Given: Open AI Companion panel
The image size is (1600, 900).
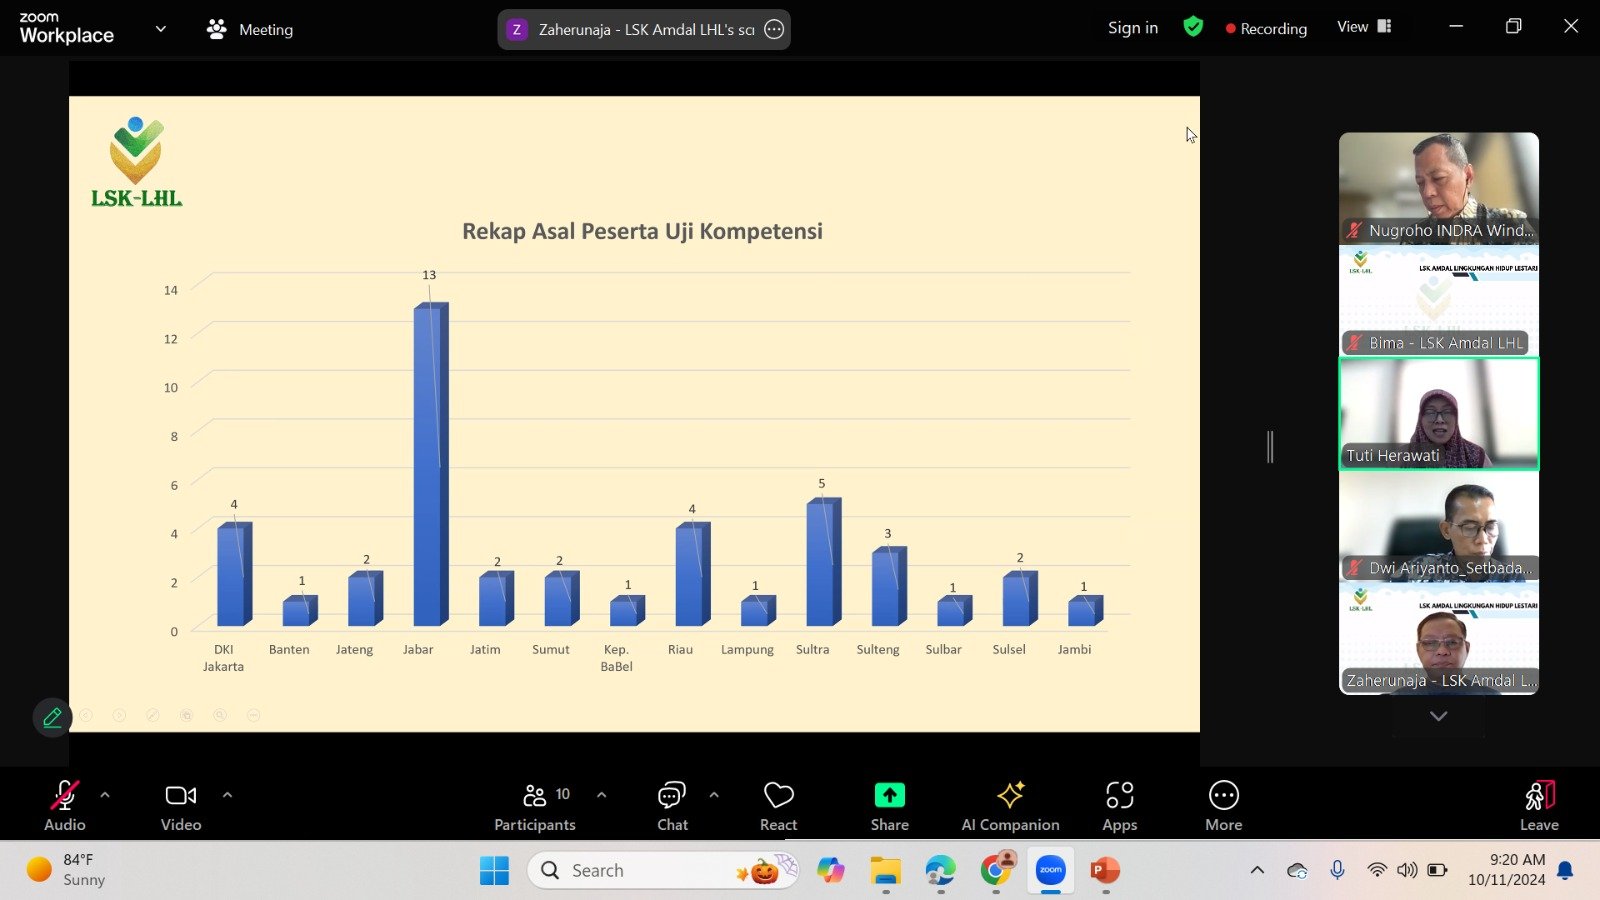Looking at the screenshot, I should coord(1010,805).
